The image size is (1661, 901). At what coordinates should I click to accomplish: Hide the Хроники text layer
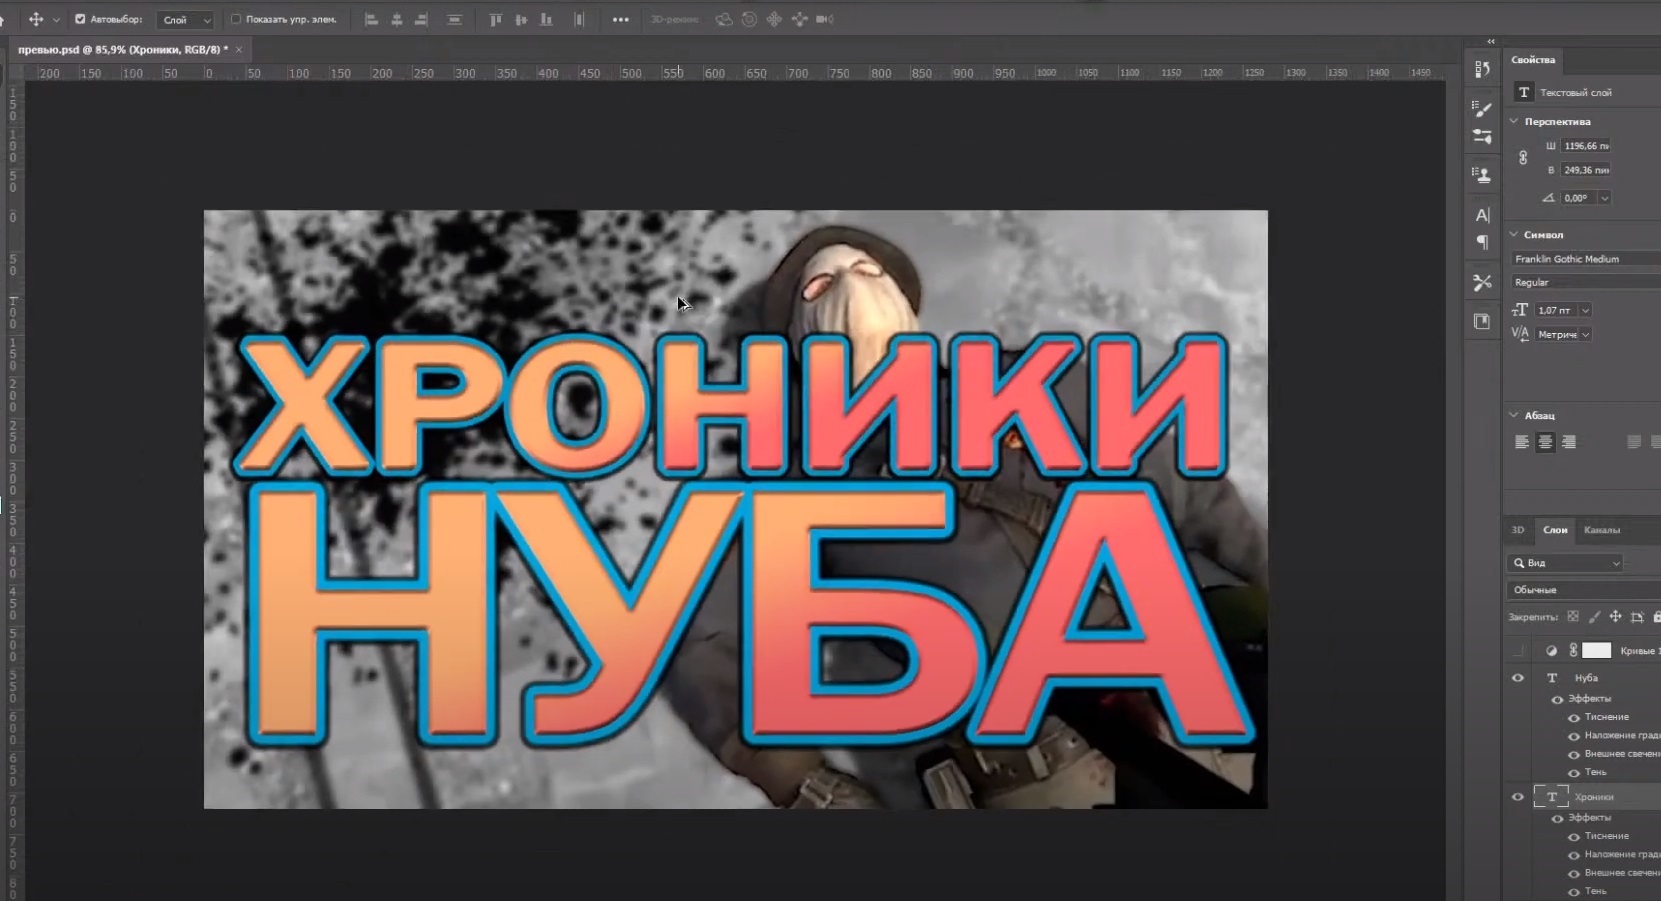click(1518, 797)
